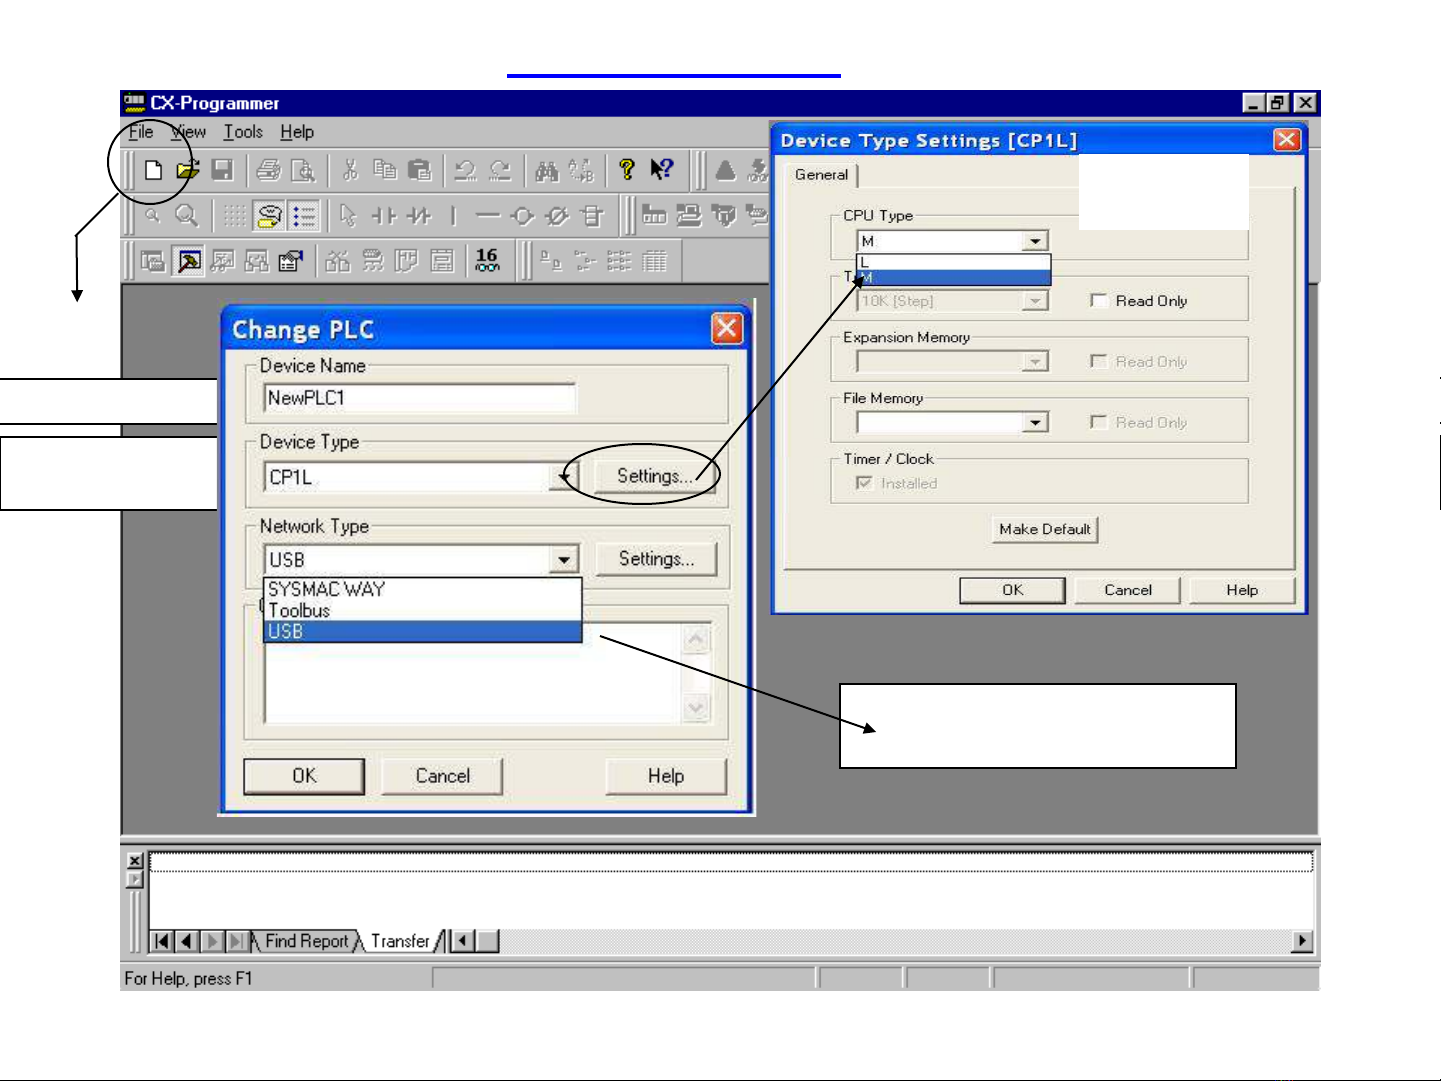Click Cancel in the Change PLC dialog
The width and height of the screenshot is (1441, 1081).
point(442,776)
